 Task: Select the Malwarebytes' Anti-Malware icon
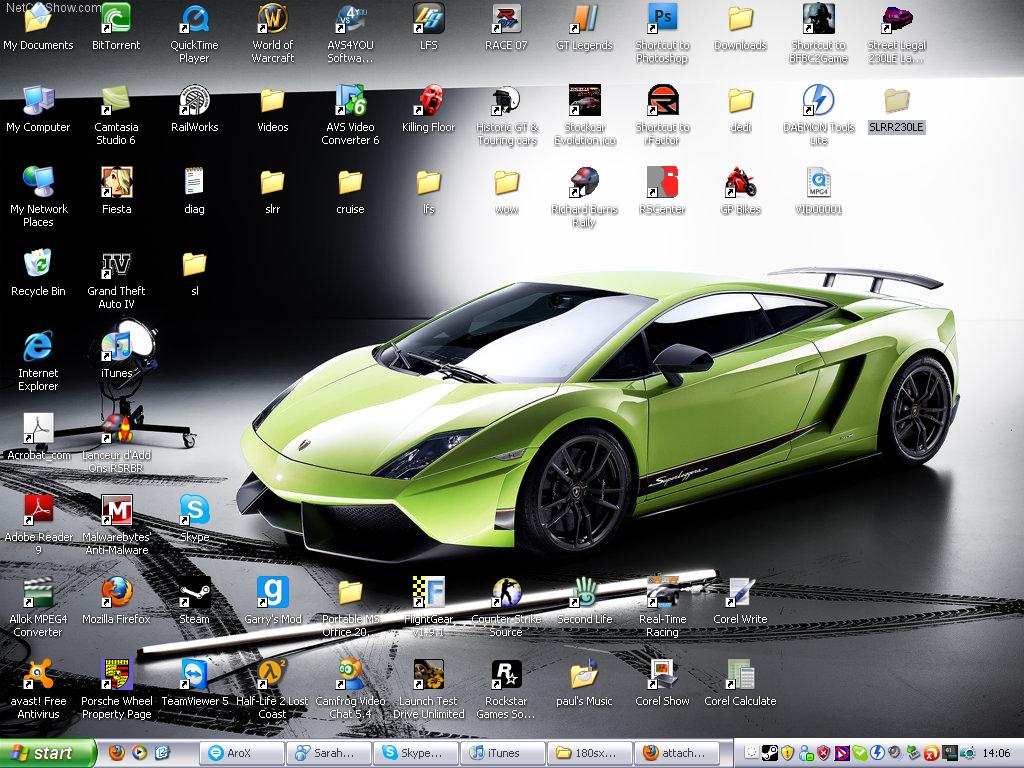[116, 510]
